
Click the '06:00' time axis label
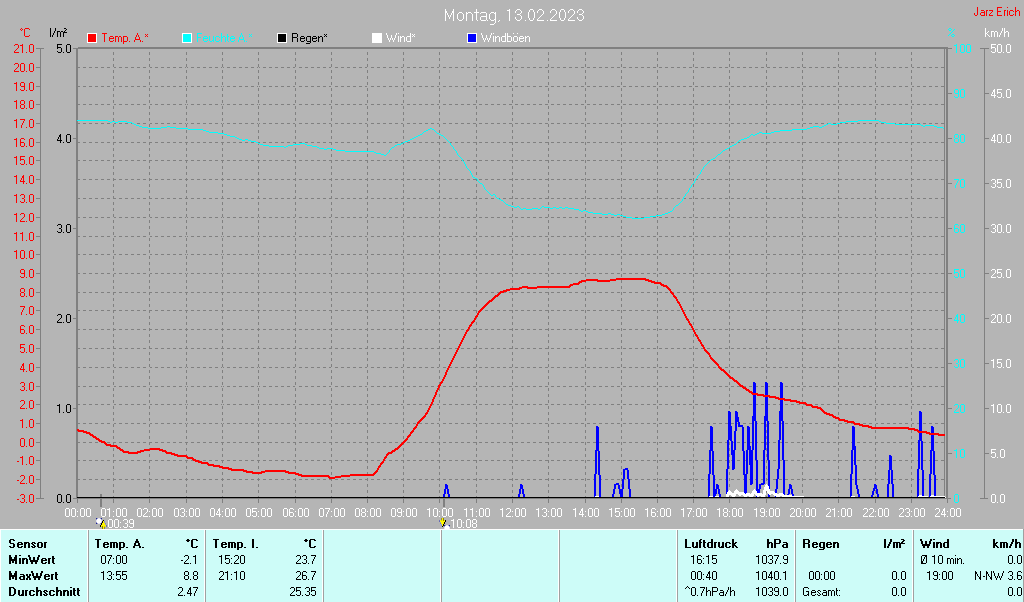click(x=295, y=513)
